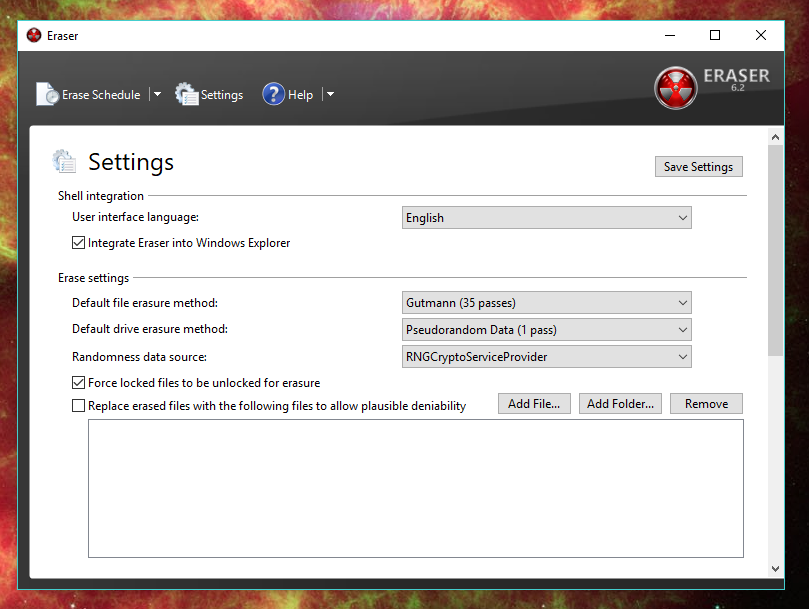Close the Eraser window
This screenshot has width=809, height=609.
tap(761, 36)
